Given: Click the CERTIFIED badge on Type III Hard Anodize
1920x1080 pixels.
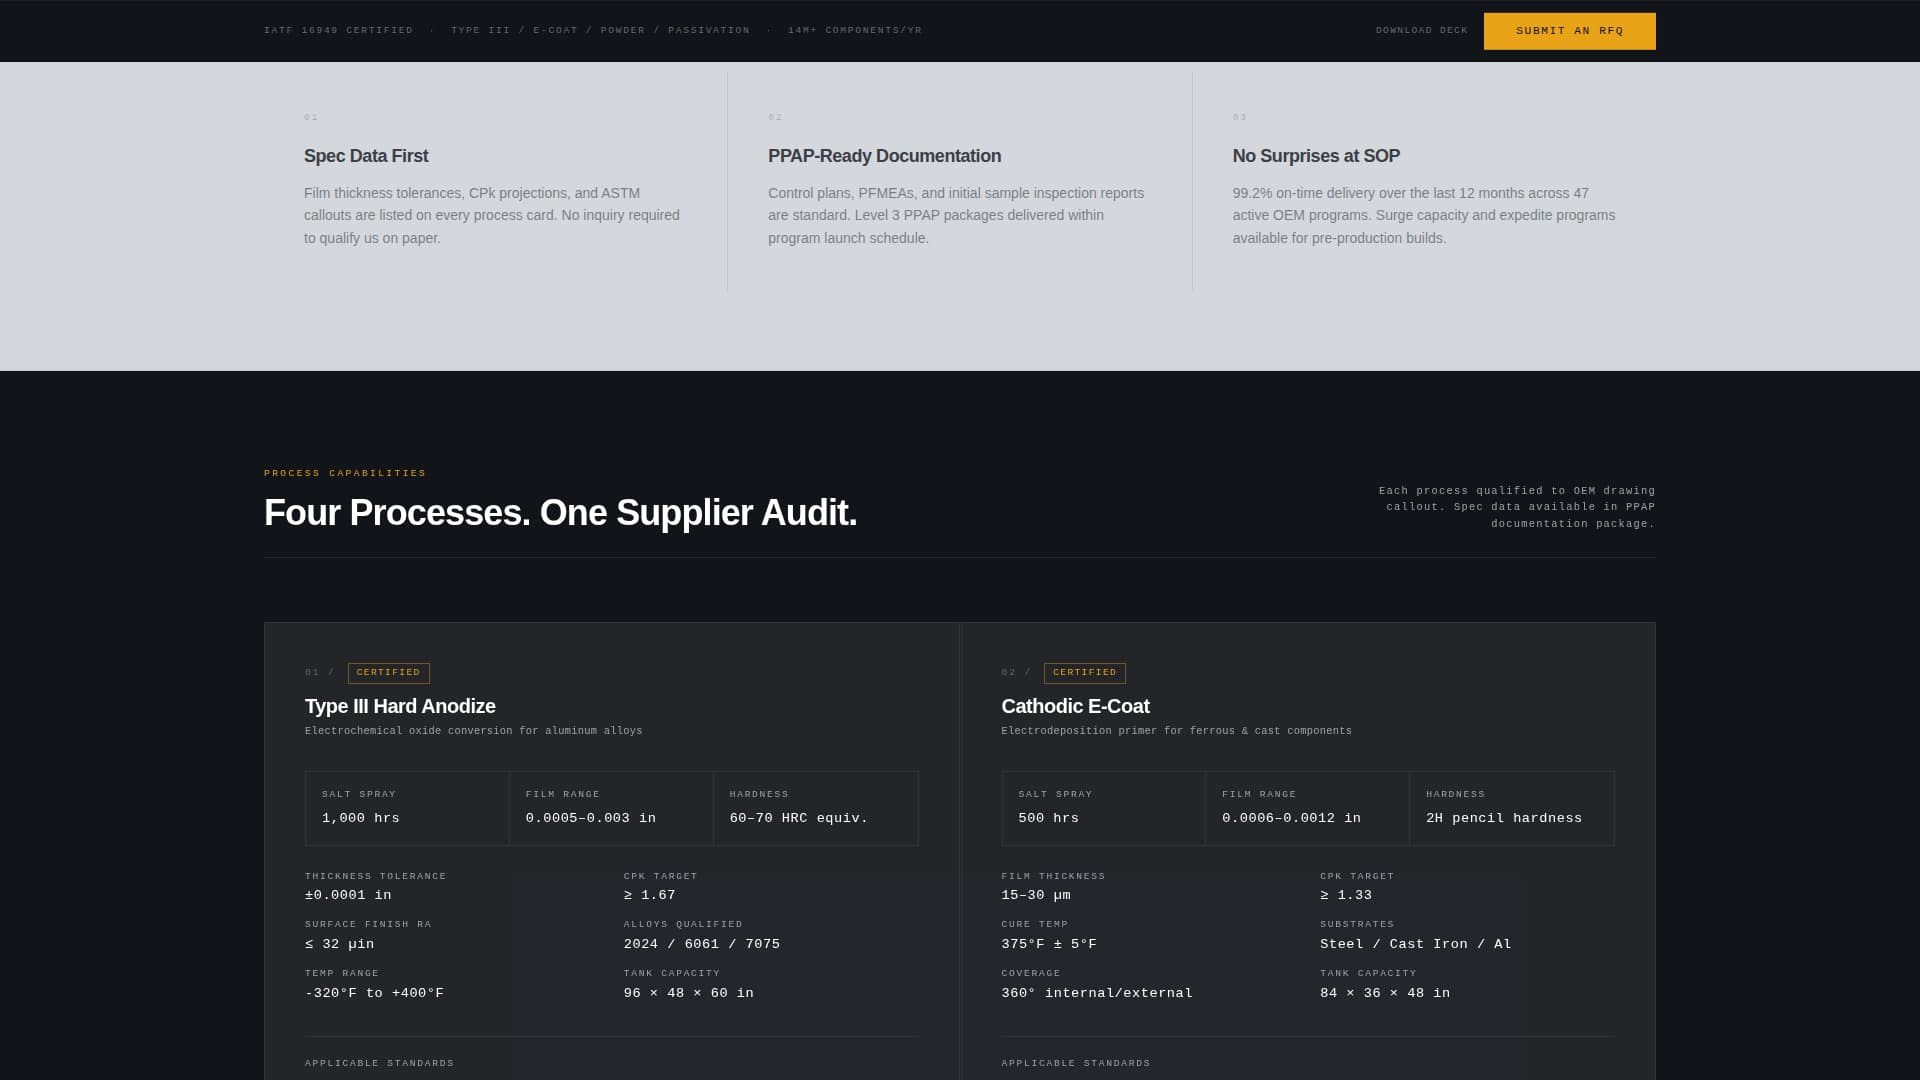Looking at the screenshot, I should click(x=388, y=673).
